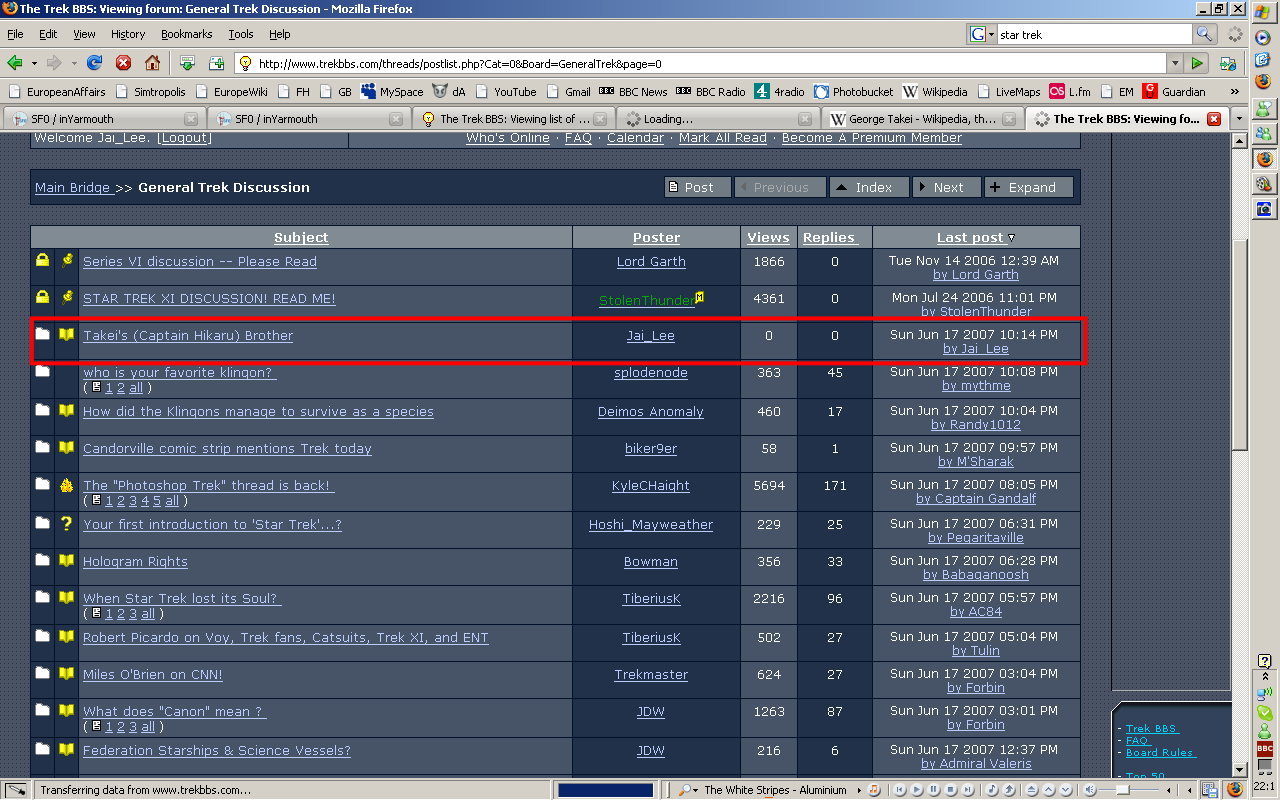Open the MySpace bookmark
This screenshot has width=1280, height=800.
[x=393, y=91]
